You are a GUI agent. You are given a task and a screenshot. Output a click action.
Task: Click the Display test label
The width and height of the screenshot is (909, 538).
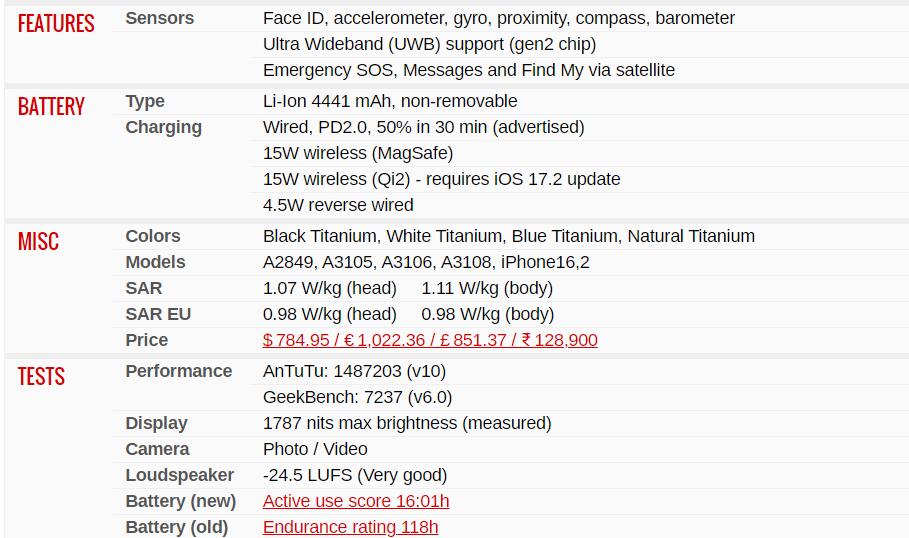(x=157, y=423)
